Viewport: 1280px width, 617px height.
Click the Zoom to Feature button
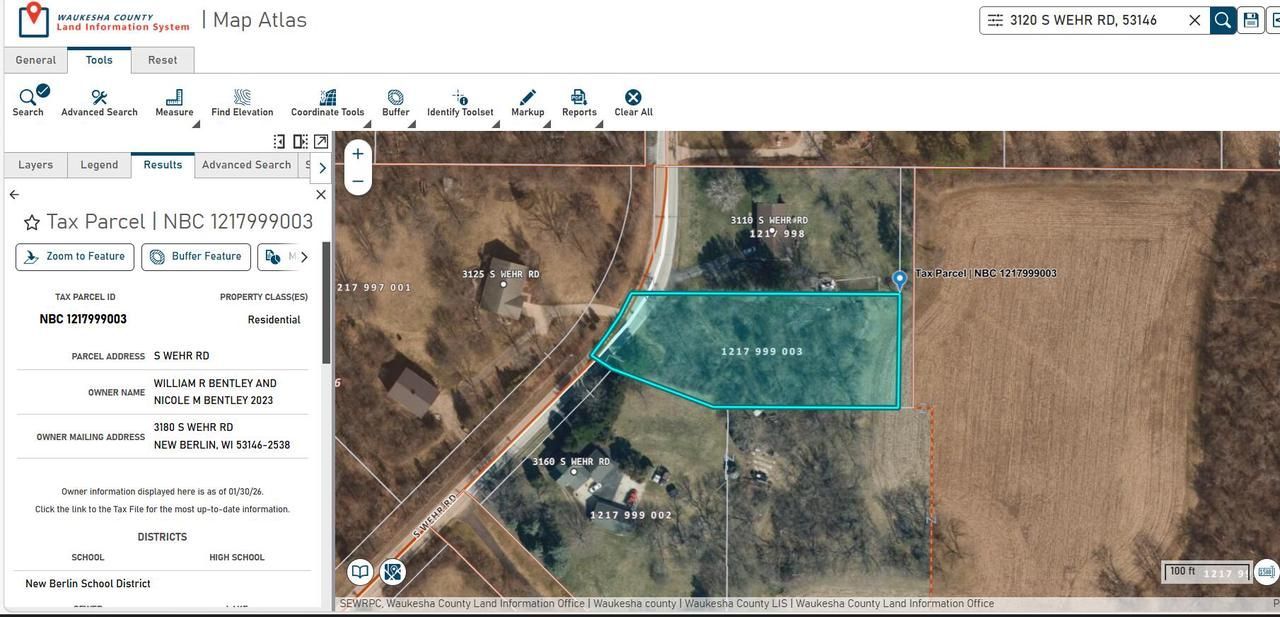tap(76, 257)
